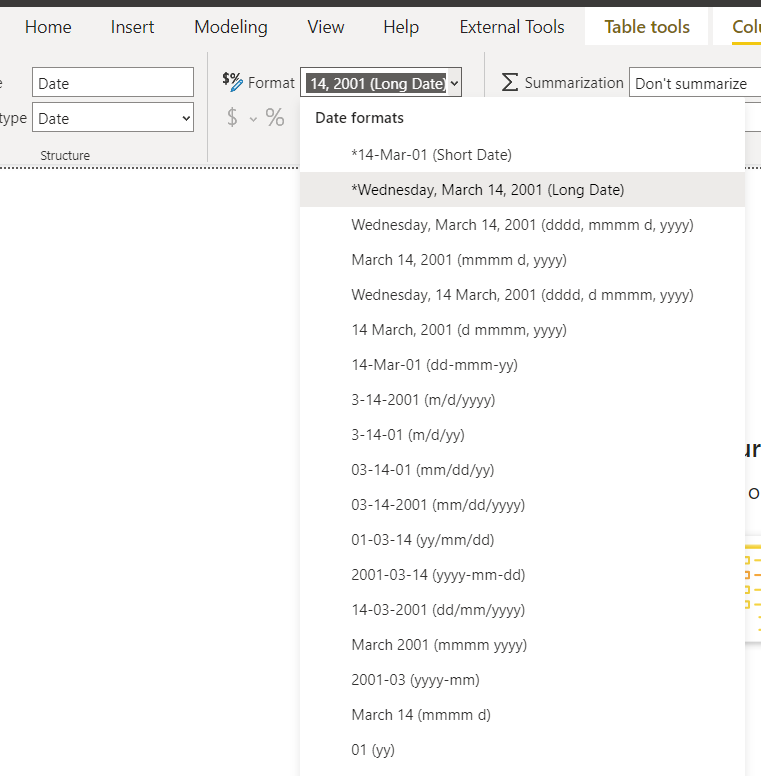Open the Modeling tab
Image resolution: width=761 pixels, height=776 pixels.
231,27
